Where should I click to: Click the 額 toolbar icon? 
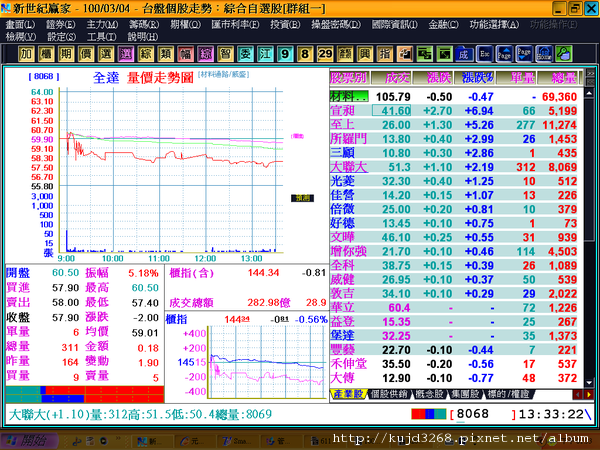pyautogui.click(x=345, y=54)
